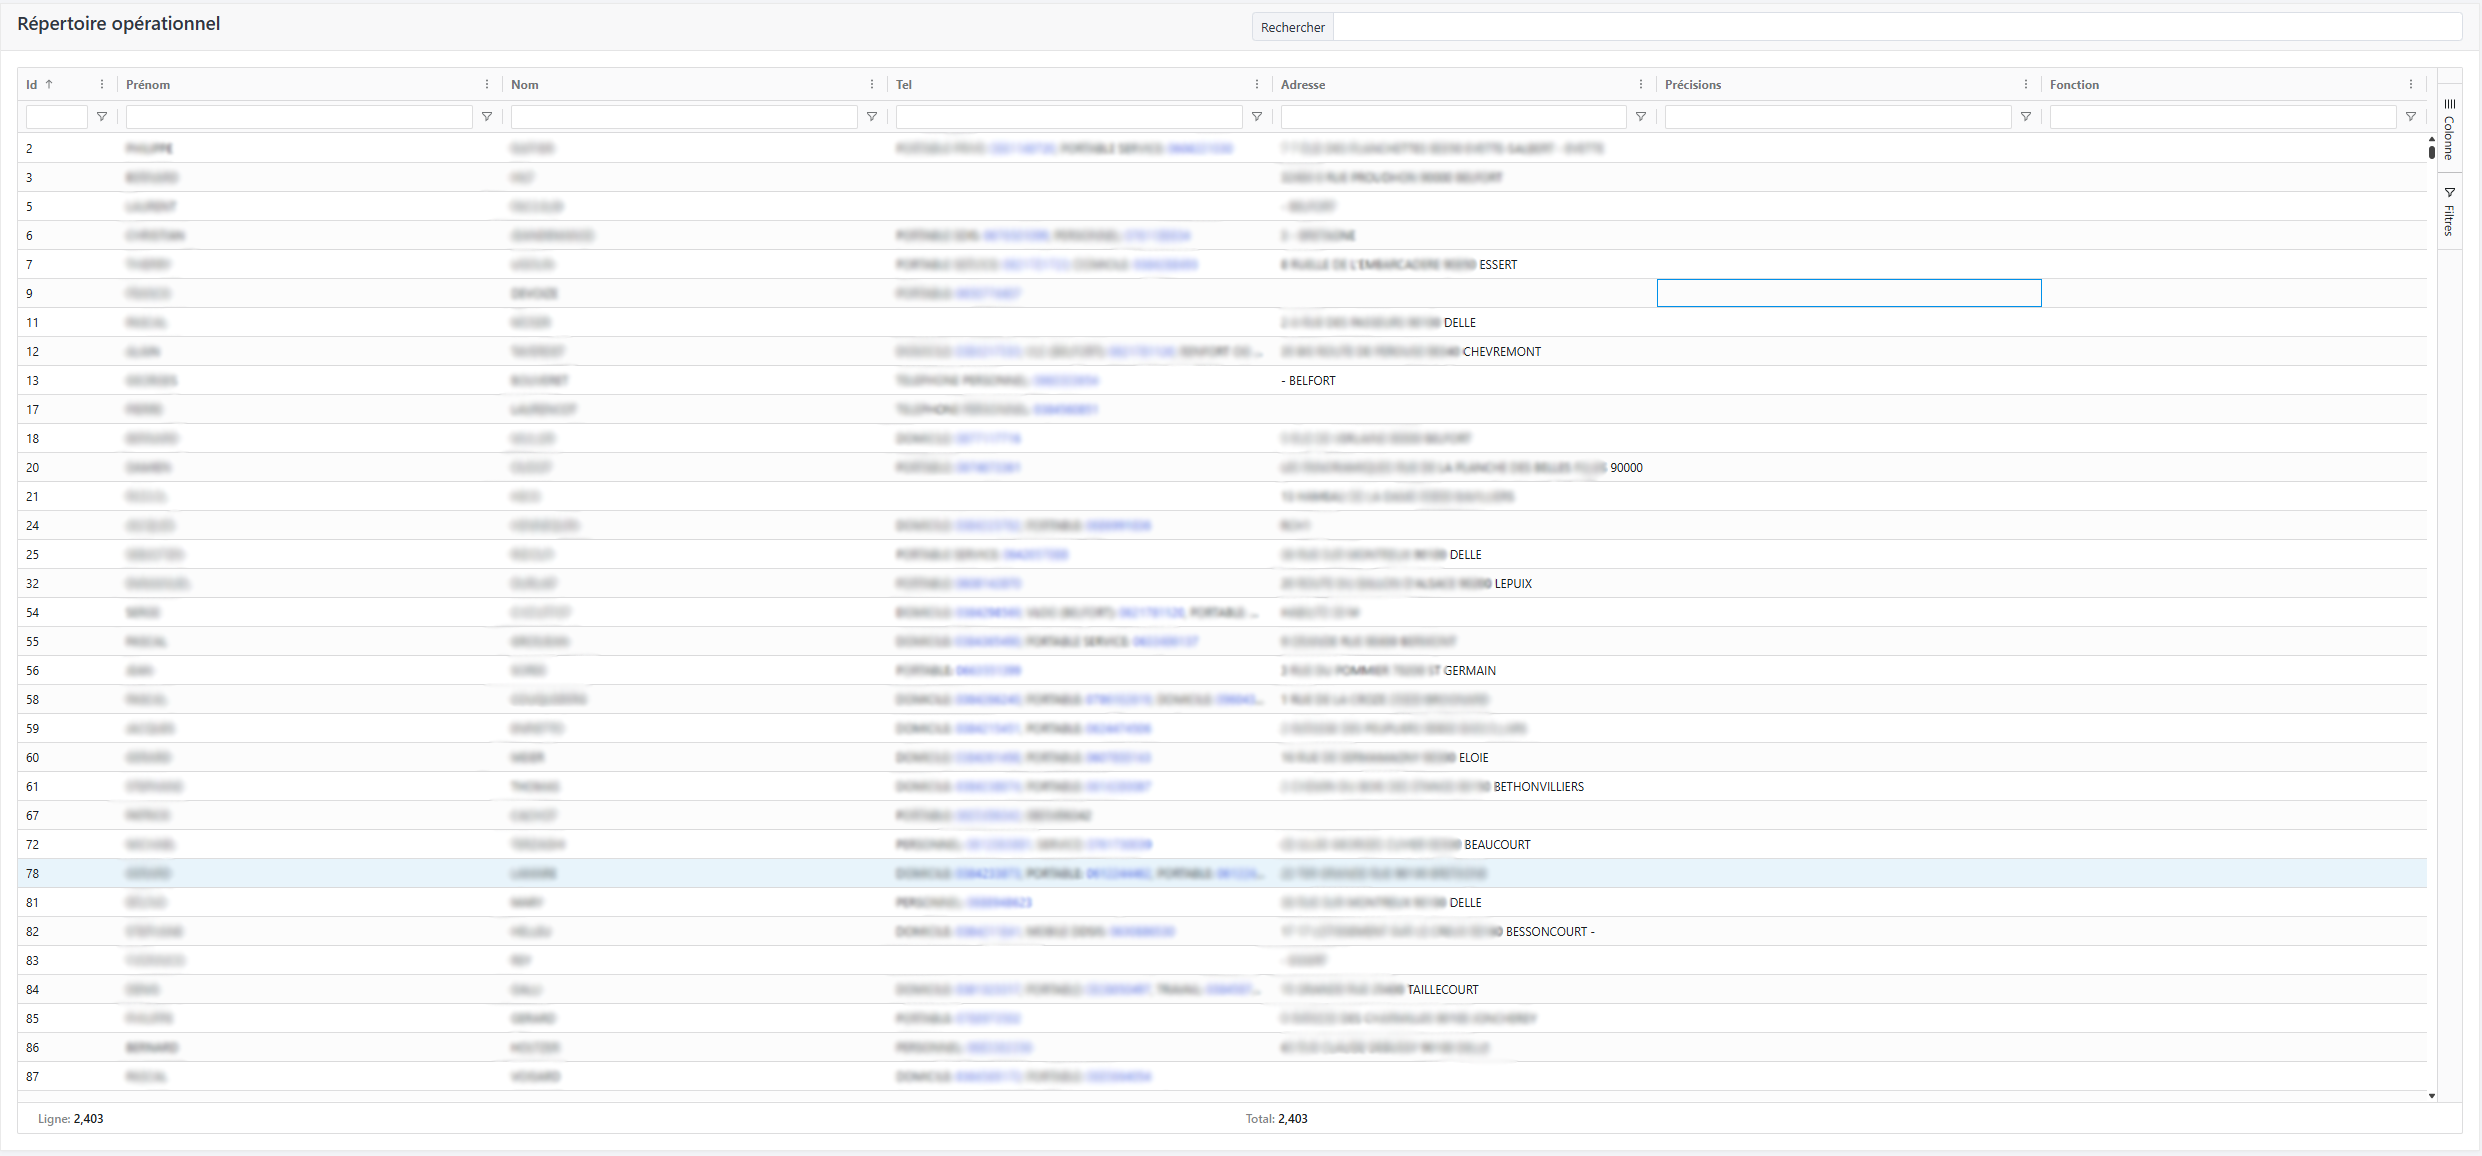Viewport: 2482px width, 1156px height.
Task: Click the filter icon for the Prénom column
Action: pyautogui.click(x=487, y=117)
